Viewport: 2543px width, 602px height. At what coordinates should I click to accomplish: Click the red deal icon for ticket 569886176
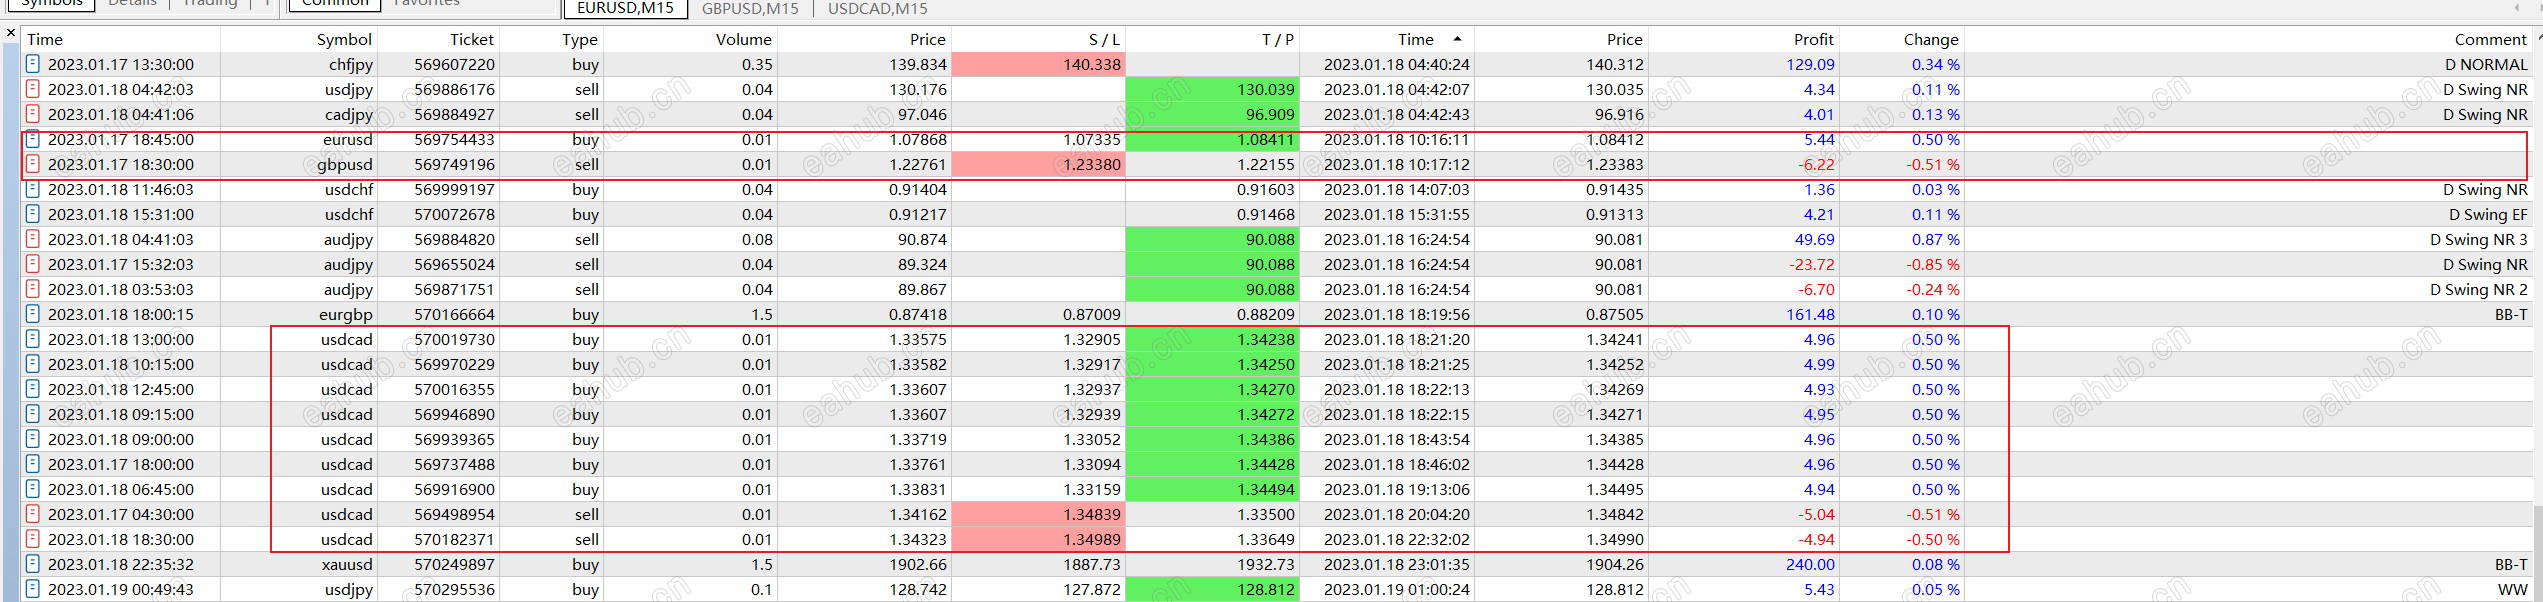[33, 89]
